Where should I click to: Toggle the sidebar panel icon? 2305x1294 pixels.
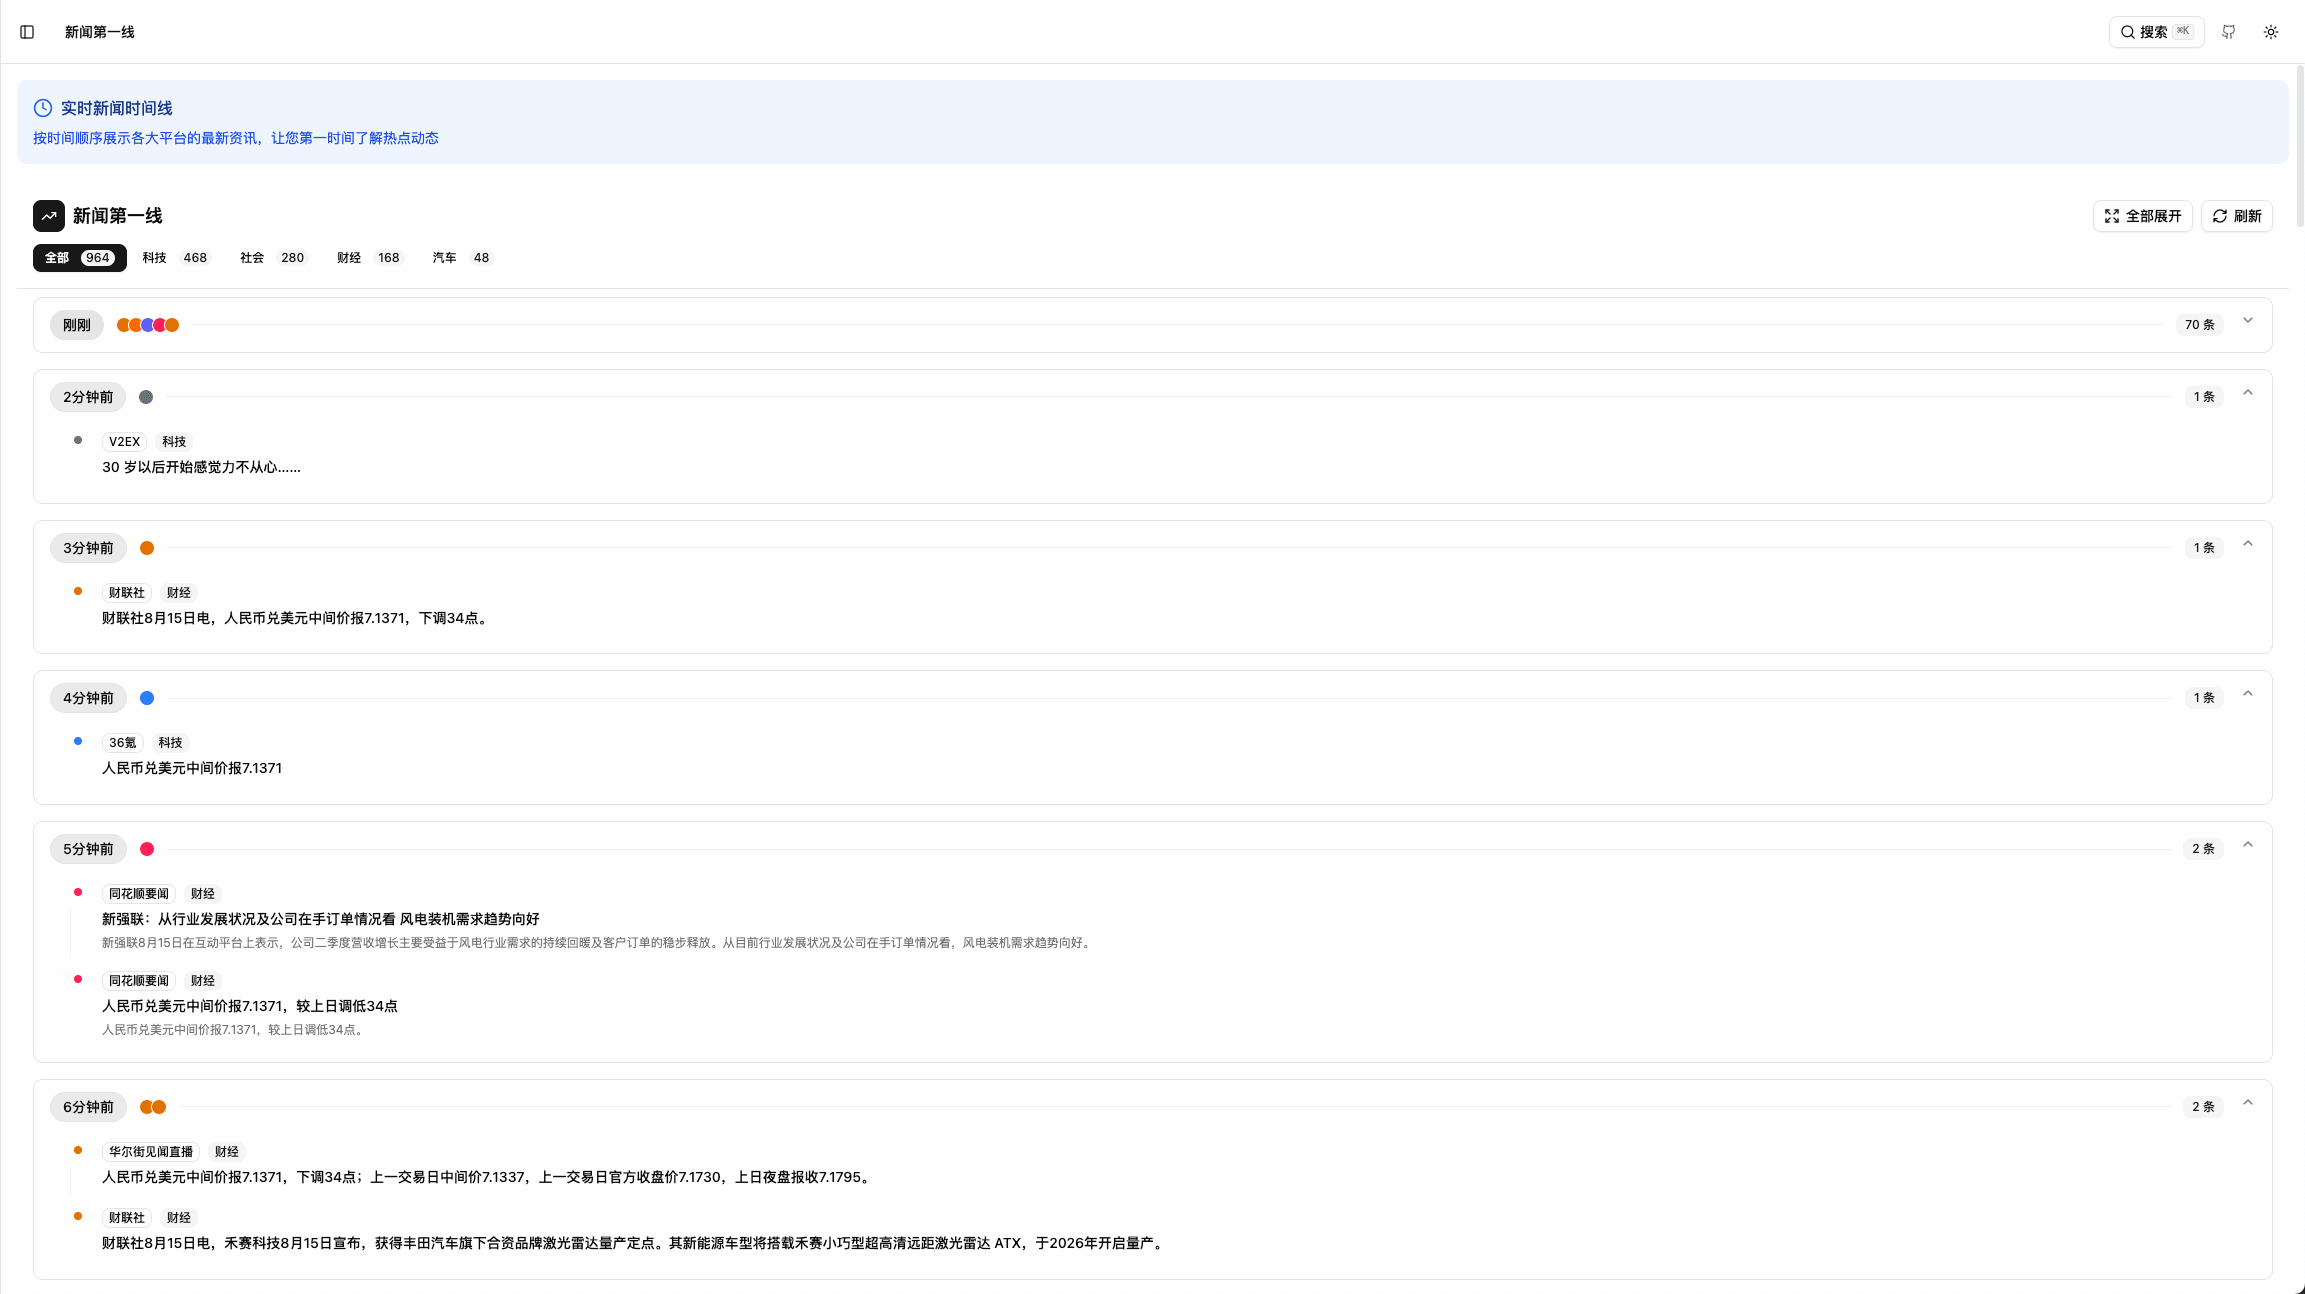(x=27, y=32)
